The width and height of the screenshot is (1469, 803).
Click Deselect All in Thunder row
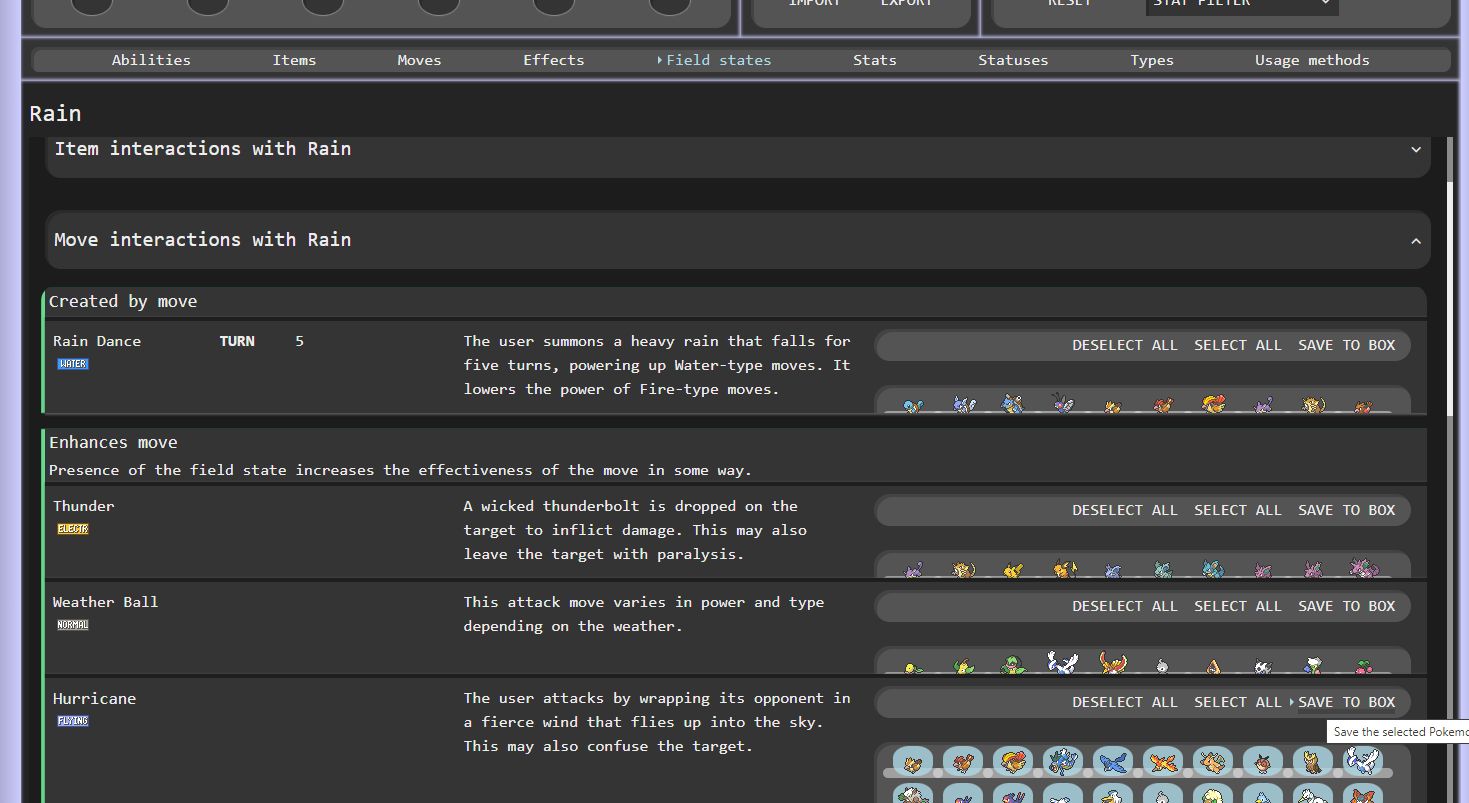coord(1125,510)
